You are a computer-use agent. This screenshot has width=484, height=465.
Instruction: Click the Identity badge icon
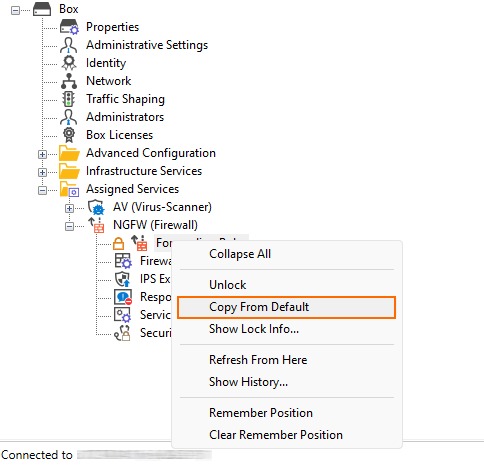pos(69,63)
